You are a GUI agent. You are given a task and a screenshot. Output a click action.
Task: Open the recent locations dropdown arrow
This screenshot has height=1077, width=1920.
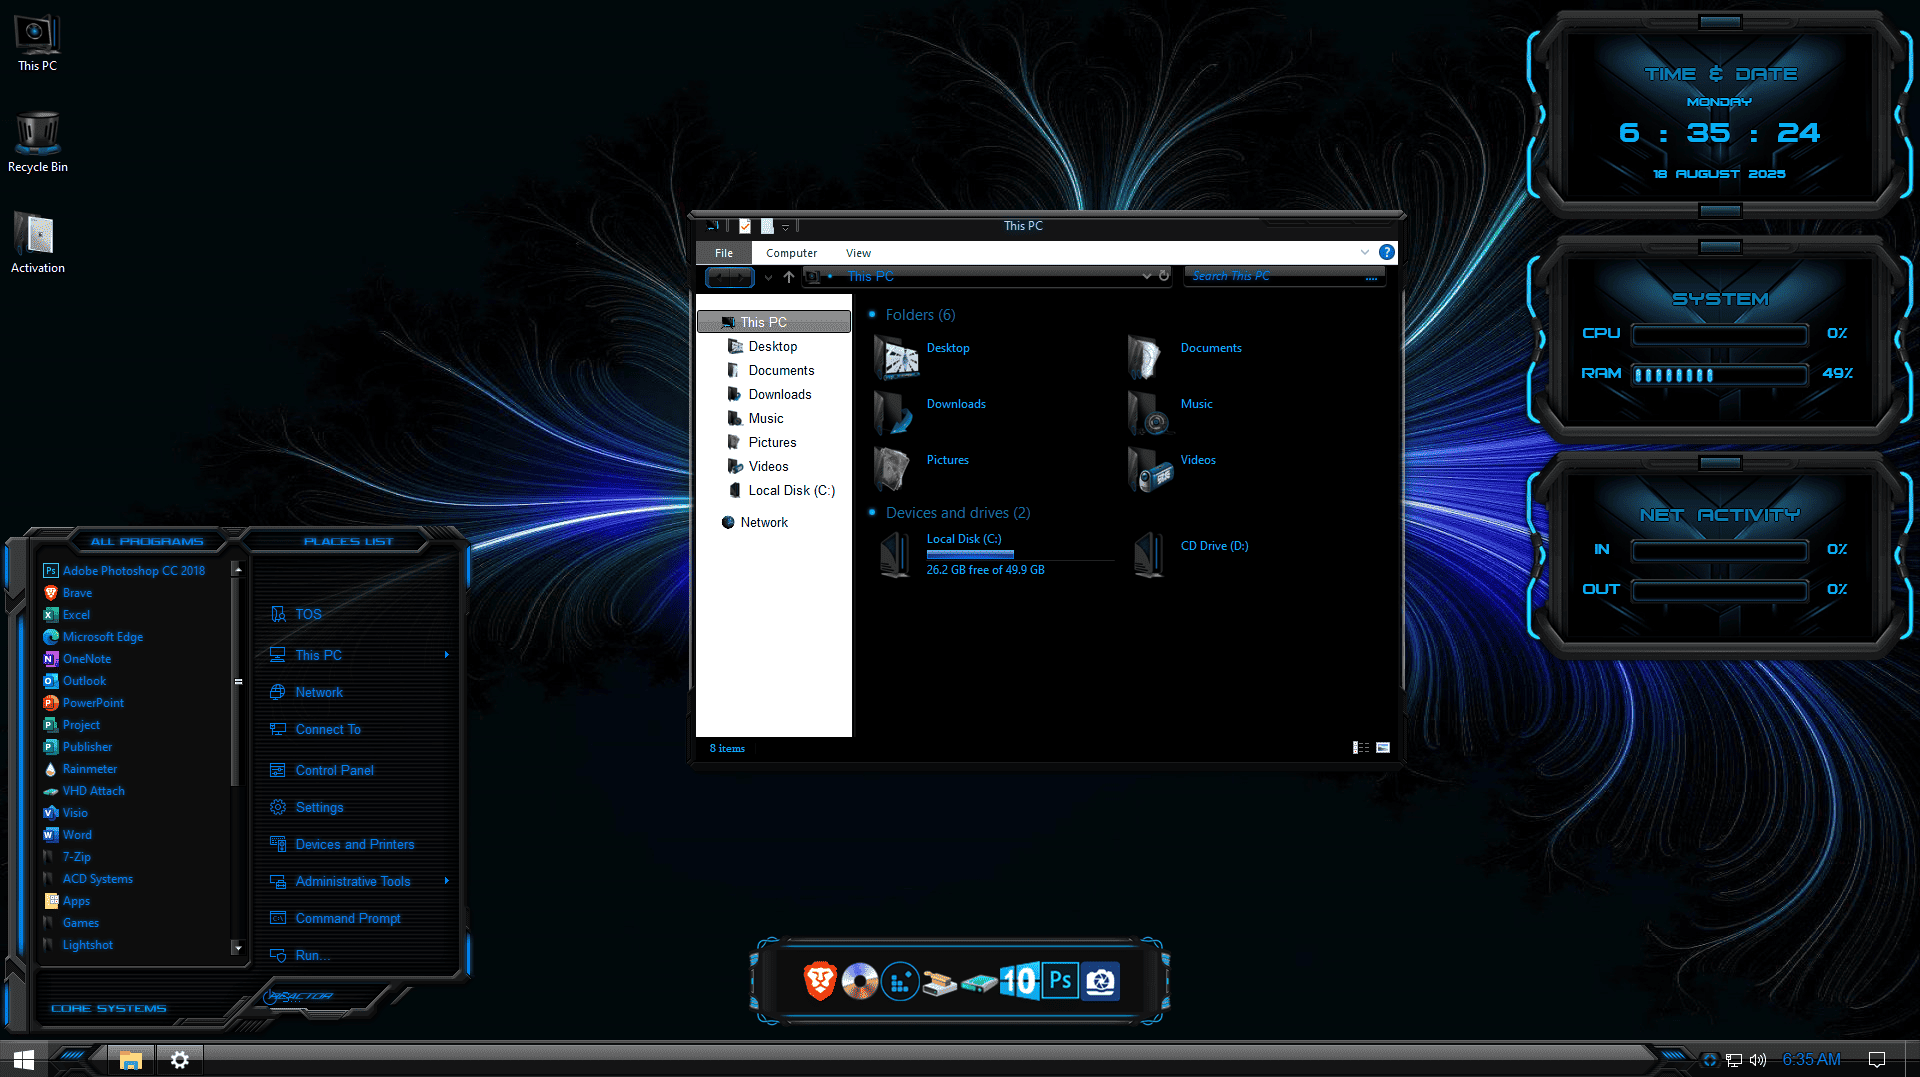(x=768, y=277)
